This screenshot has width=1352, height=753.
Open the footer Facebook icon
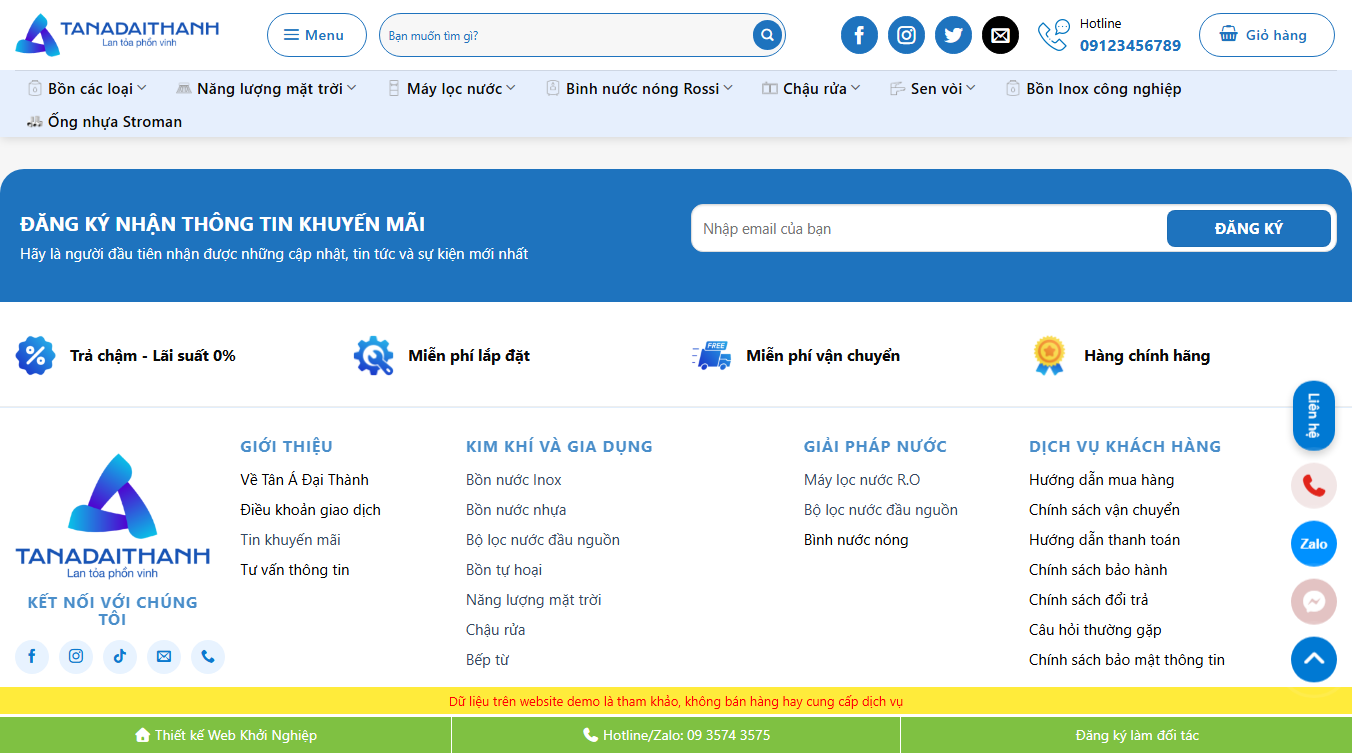point(32,656)
